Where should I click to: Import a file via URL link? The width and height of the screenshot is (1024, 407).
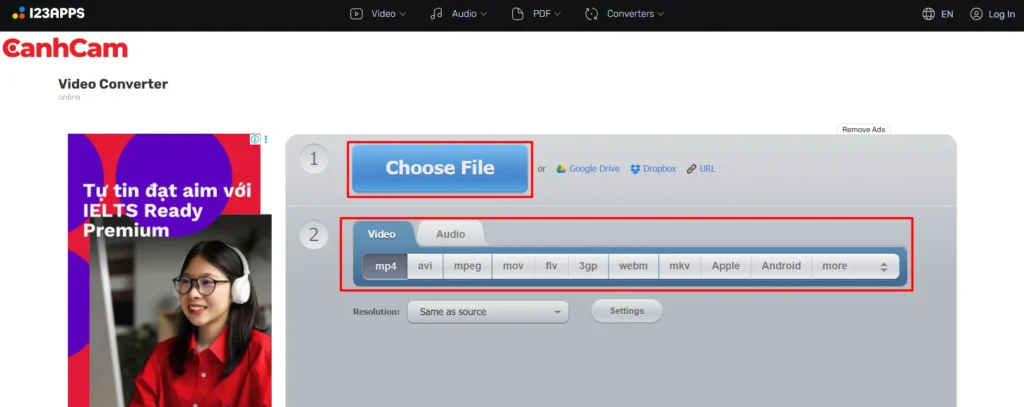707,169
